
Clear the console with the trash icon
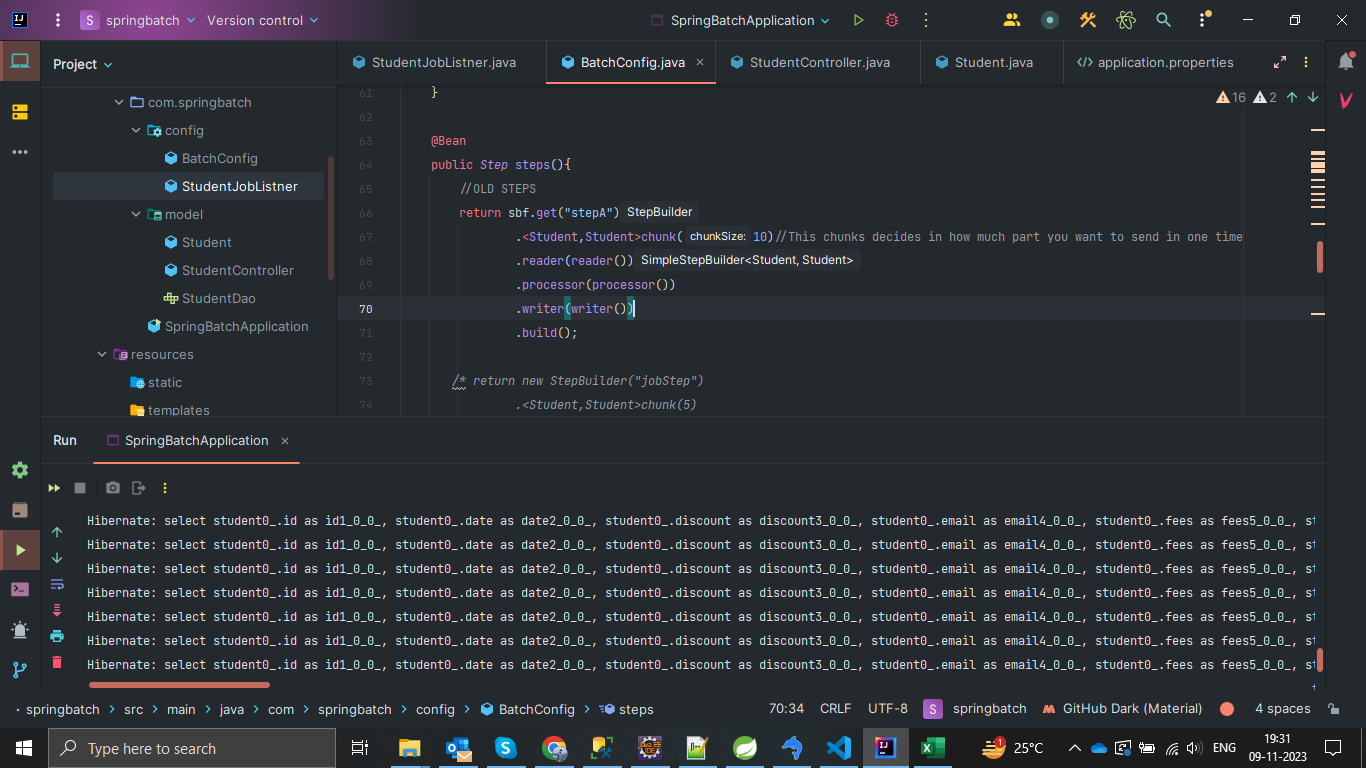57,662
